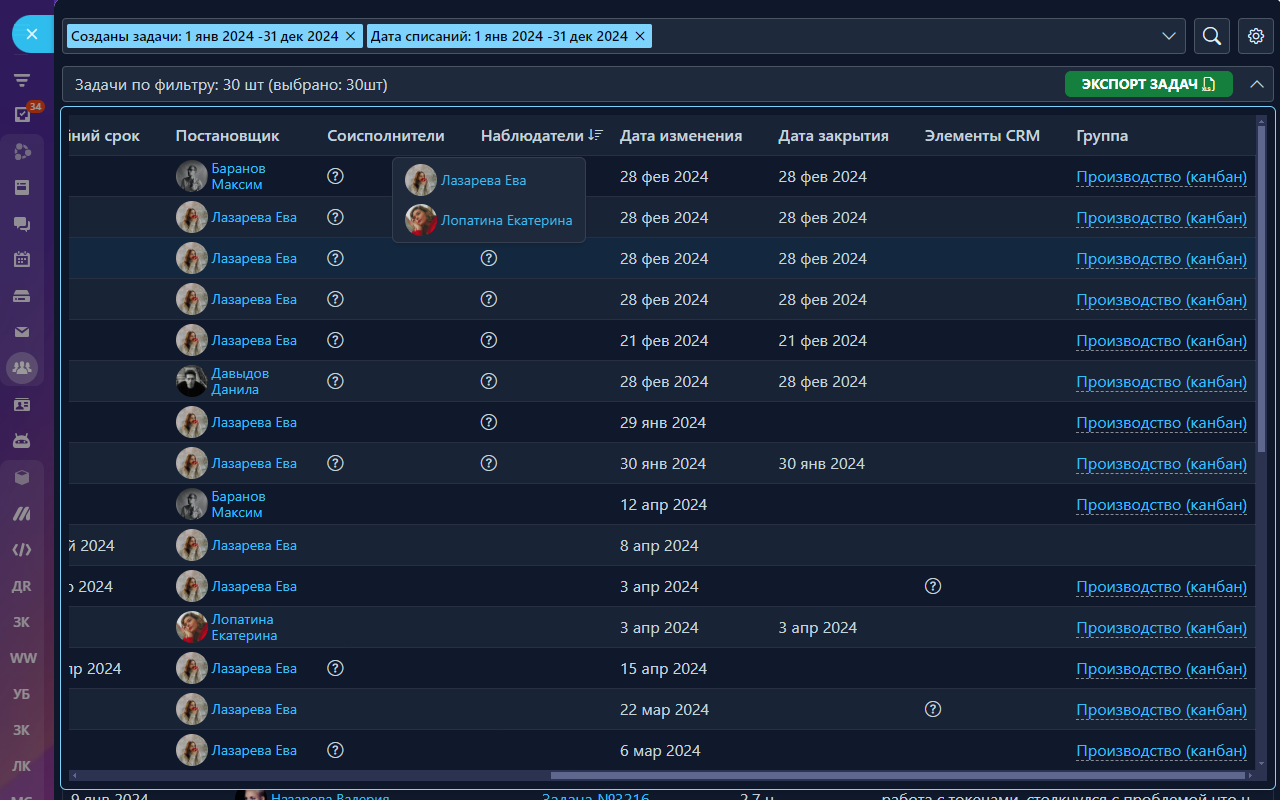
Task: Click the Наблюдатели question icon in the 30 янв 2024 row
Action: coord(489,463)
